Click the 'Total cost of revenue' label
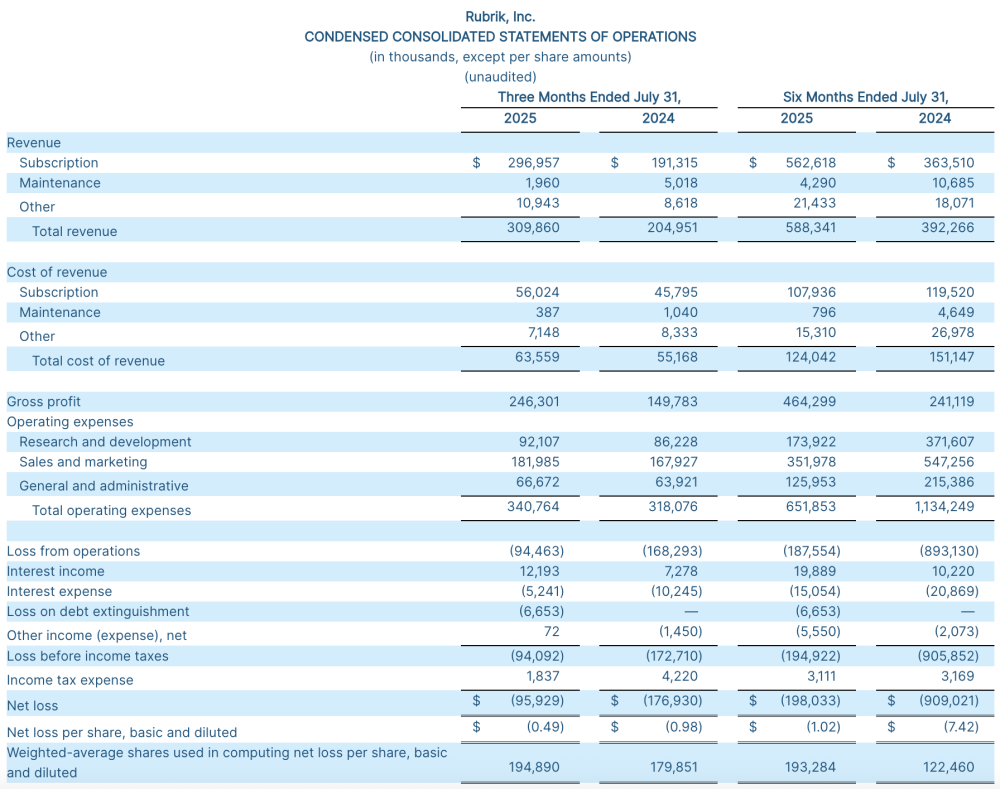1000x789 pixels. pyautogui.click(x=98, y=361)
